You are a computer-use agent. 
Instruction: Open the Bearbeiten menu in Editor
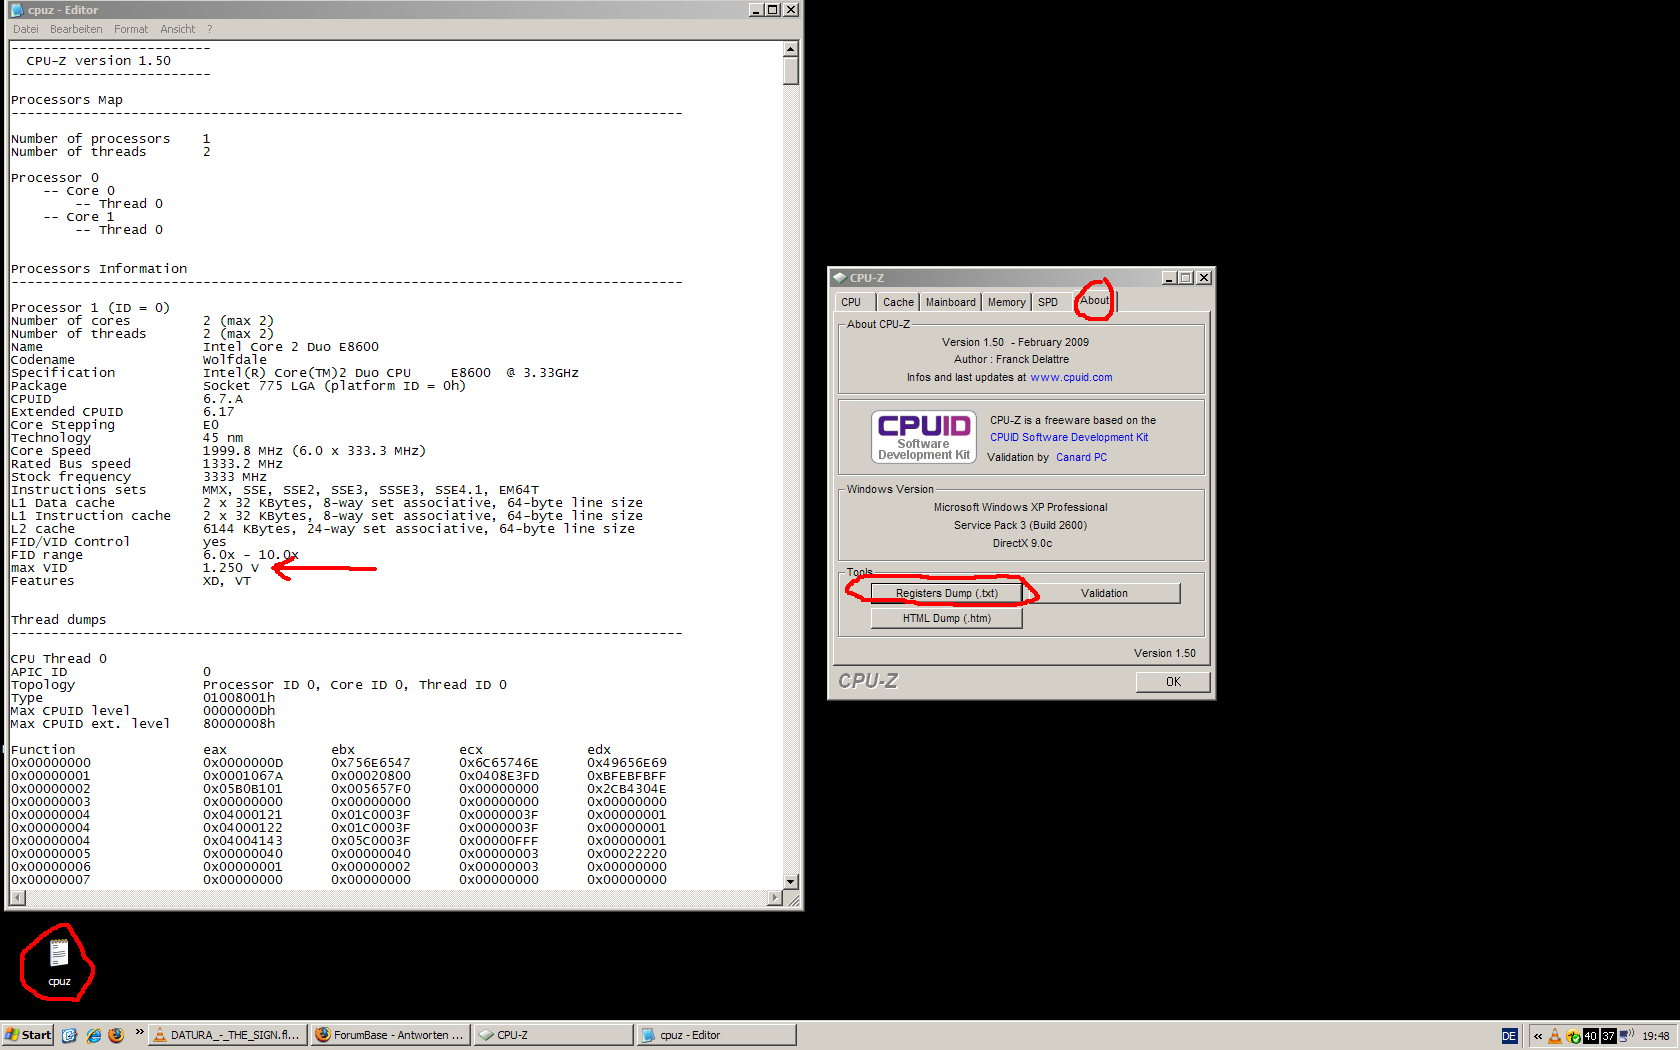pyautogui.click(x=76, y=29)
